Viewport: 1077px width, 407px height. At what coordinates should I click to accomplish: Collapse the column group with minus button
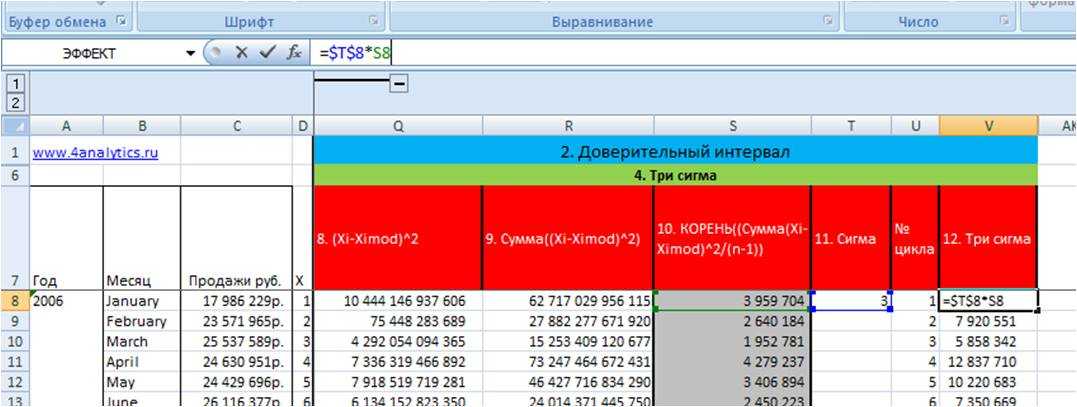coord(399,83)
